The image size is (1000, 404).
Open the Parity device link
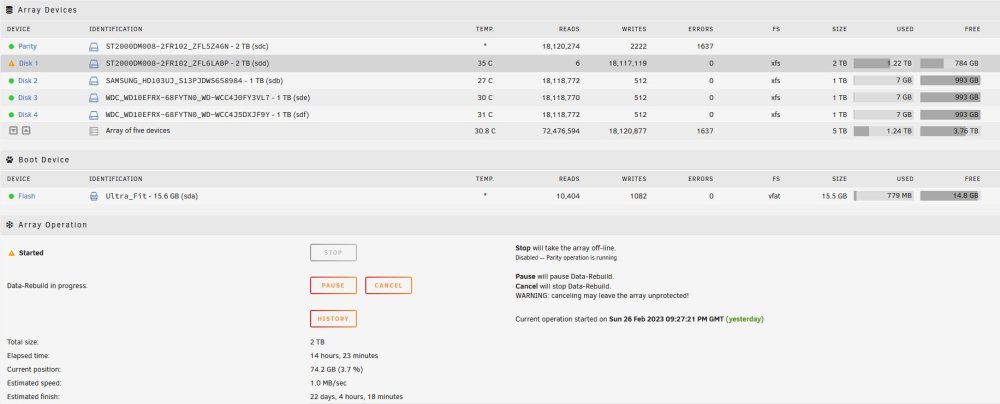click(x=27, y=47)
